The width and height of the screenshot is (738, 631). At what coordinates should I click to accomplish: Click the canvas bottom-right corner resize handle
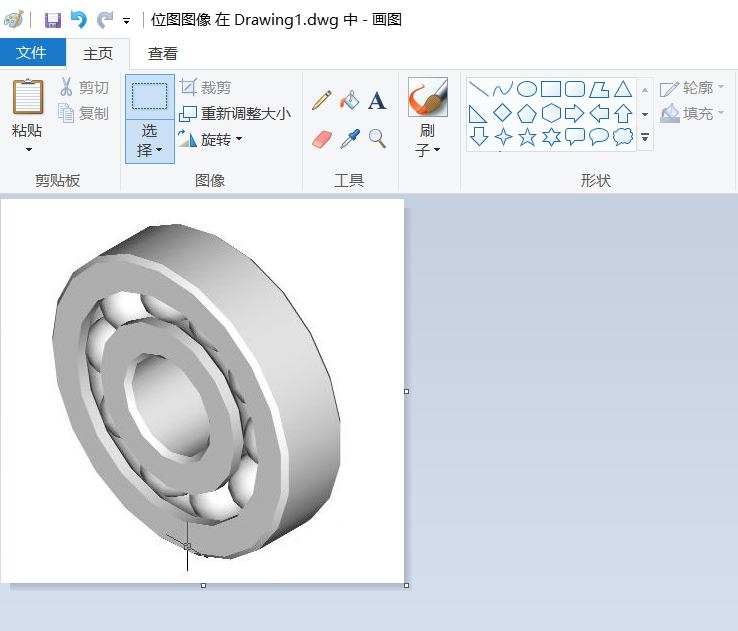[x=406, y=585]
